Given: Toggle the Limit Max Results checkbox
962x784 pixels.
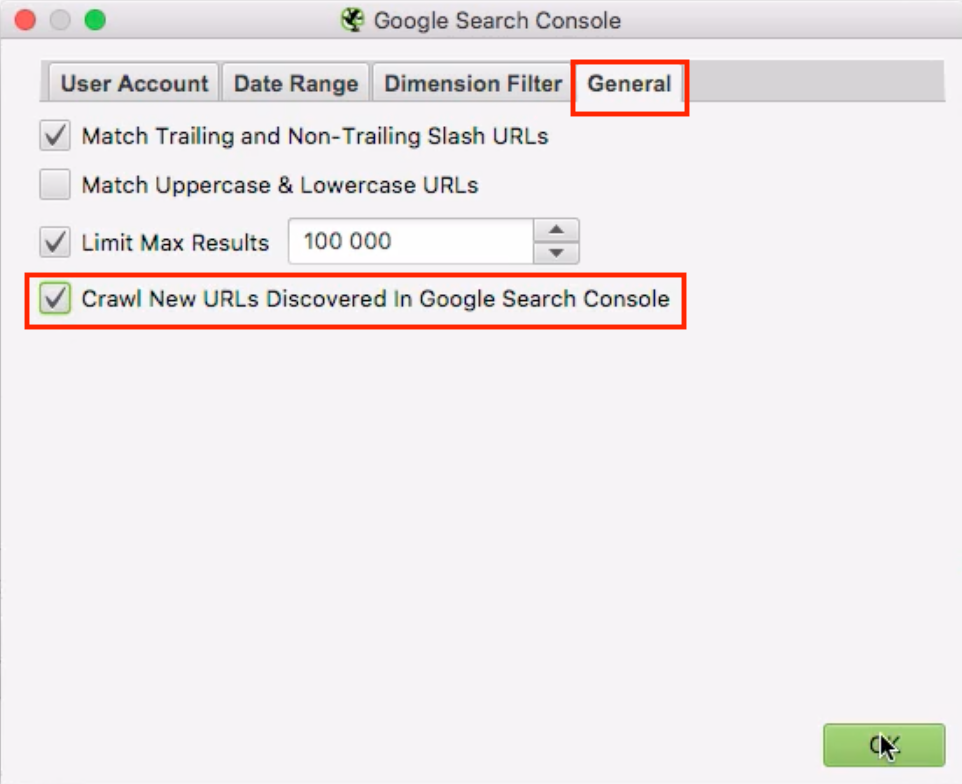Looking at the screenshot, I should point(55,242).
